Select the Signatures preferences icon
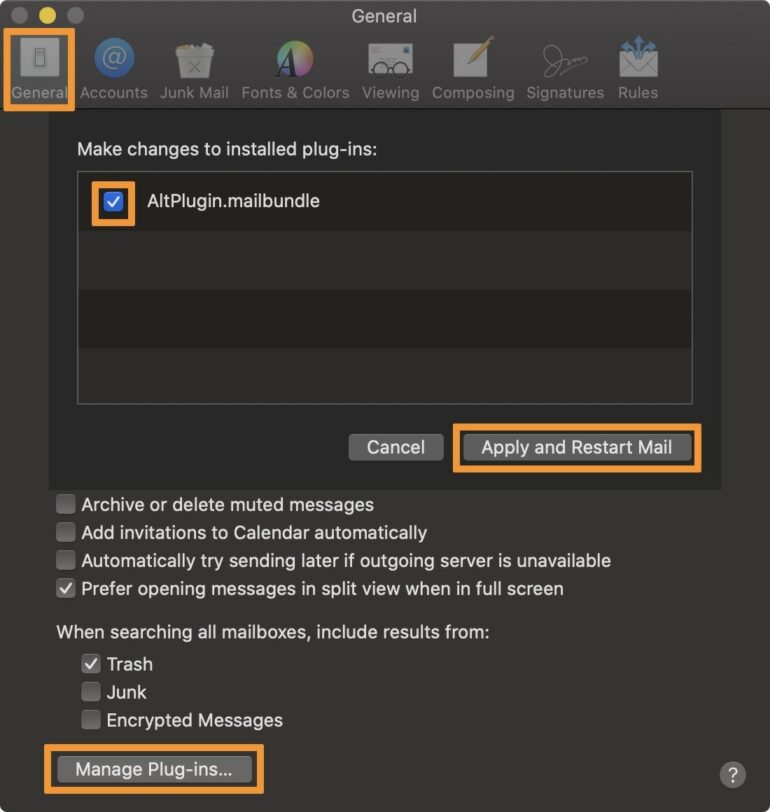The height and width of the screenshot is (812, 770). point(565,68)
